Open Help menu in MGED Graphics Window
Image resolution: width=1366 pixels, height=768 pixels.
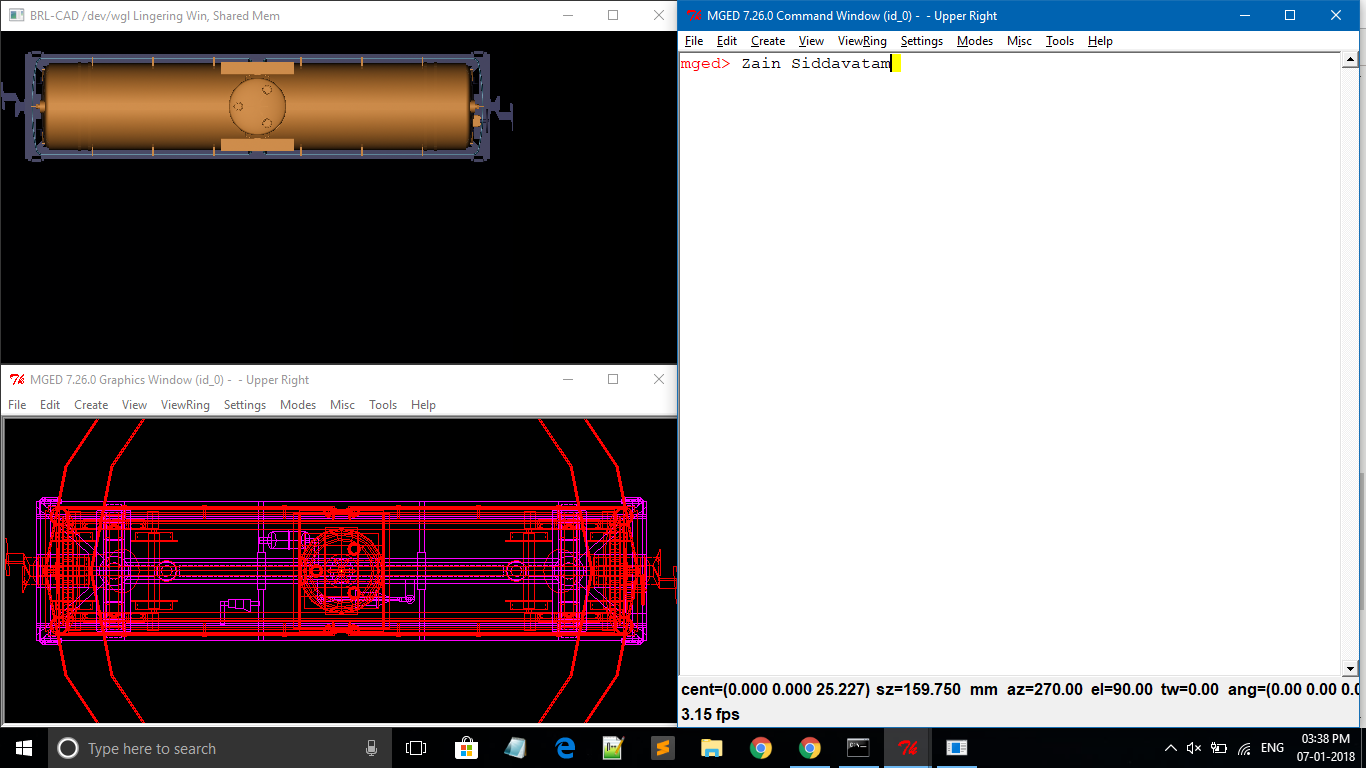tap(423, 405)
